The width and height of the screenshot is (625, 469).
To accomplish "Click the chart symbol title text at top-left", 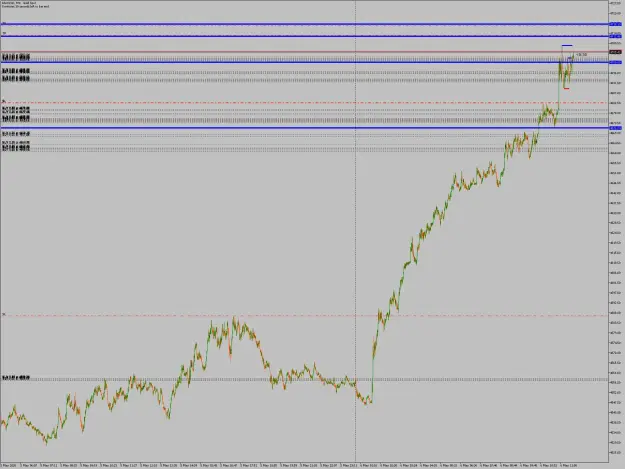I will coord(19,3).
